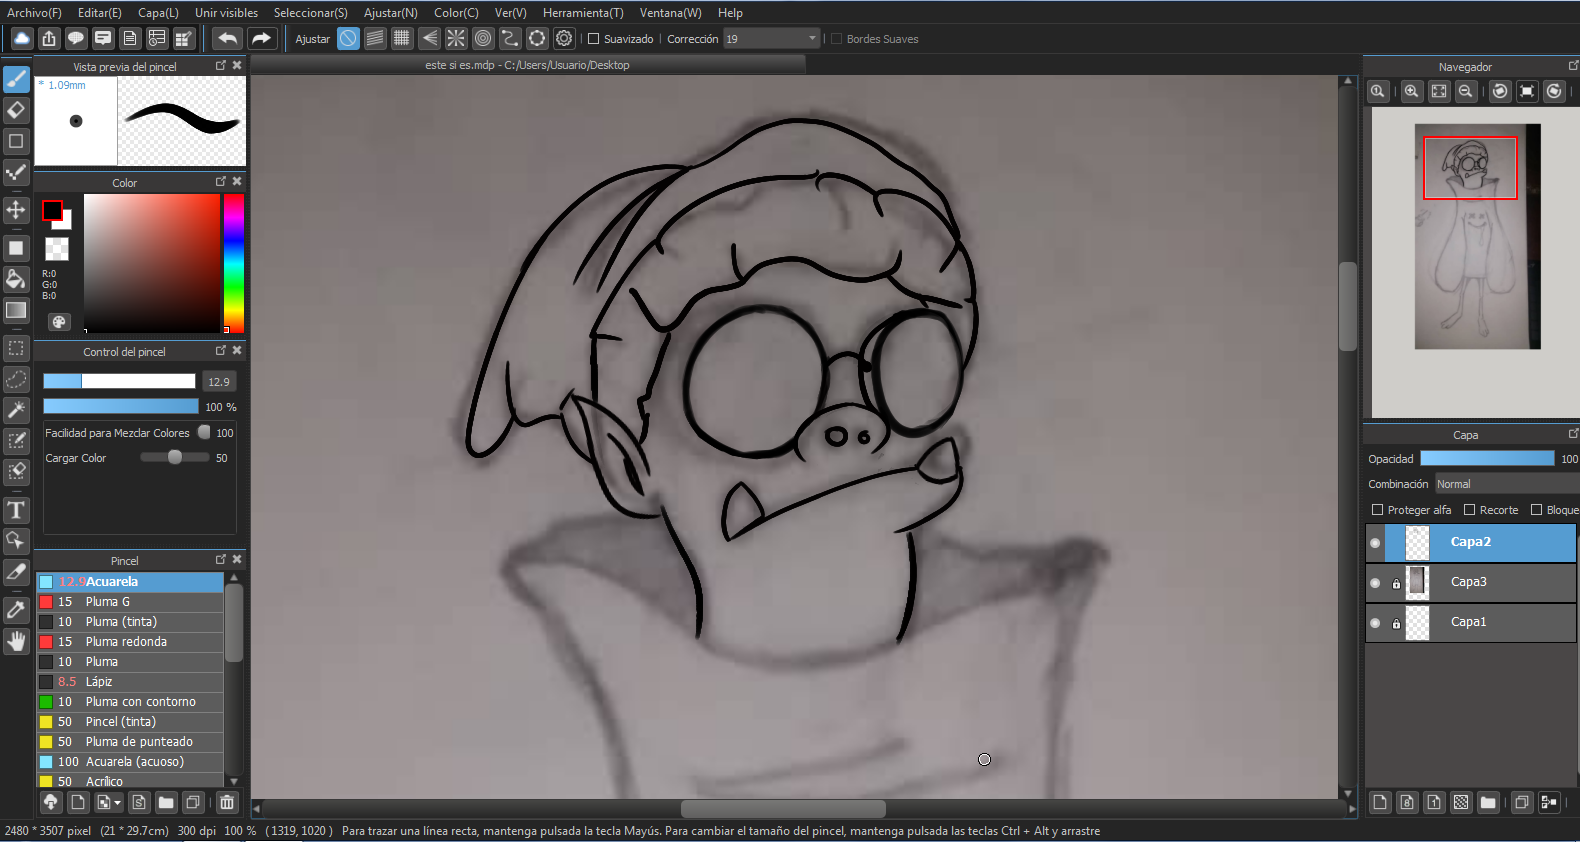Turn off snap with the blue circle icon
The image size is (1580, 842).
pos(348,38)
